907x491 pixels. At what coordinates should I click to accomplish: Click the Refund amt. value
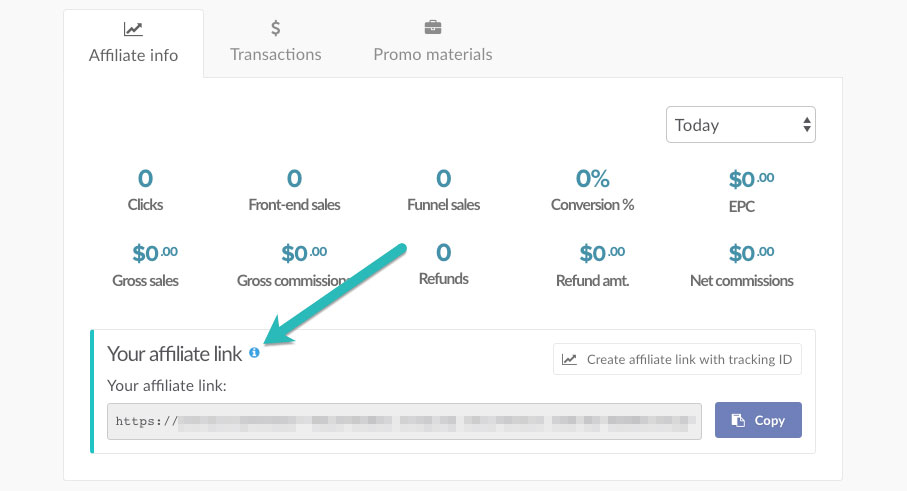click(x=602, y=253)
